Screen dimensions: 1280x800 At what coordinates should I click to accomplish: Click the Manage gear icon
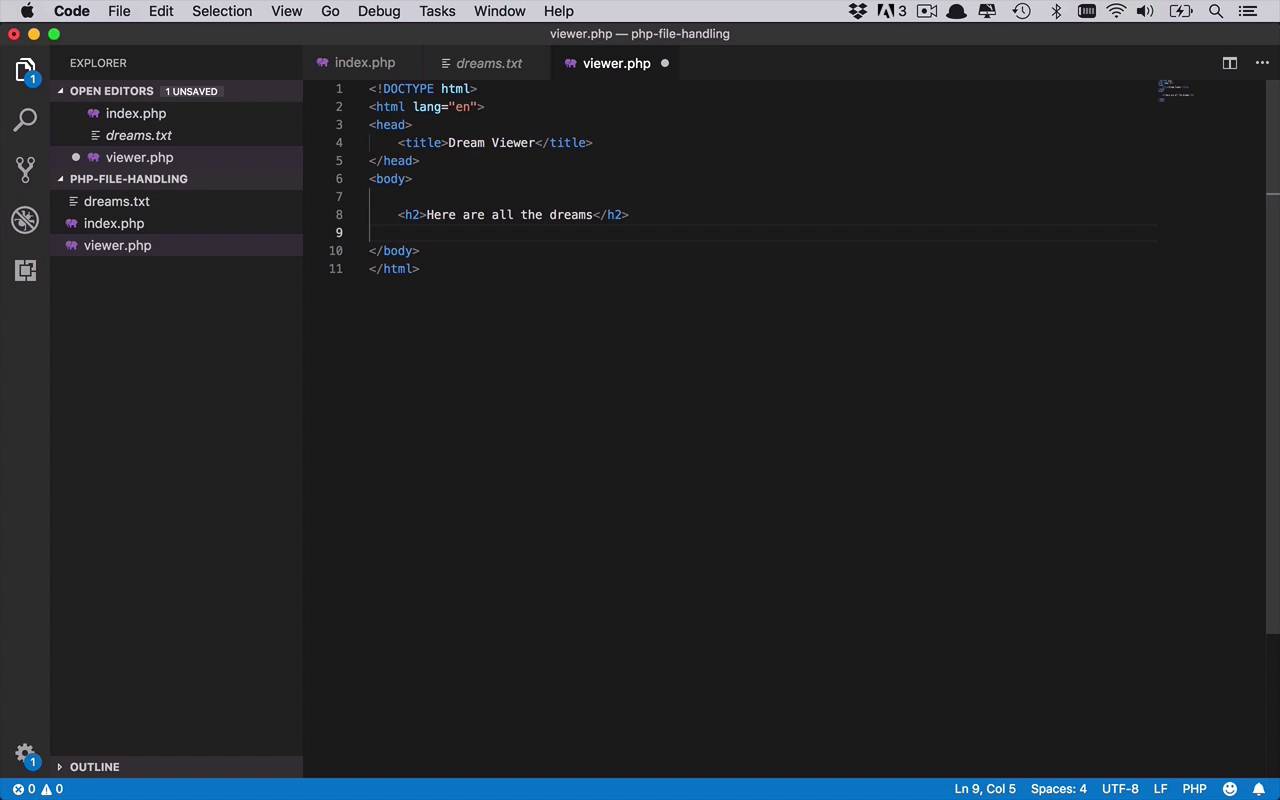click(x=25, y=754)
